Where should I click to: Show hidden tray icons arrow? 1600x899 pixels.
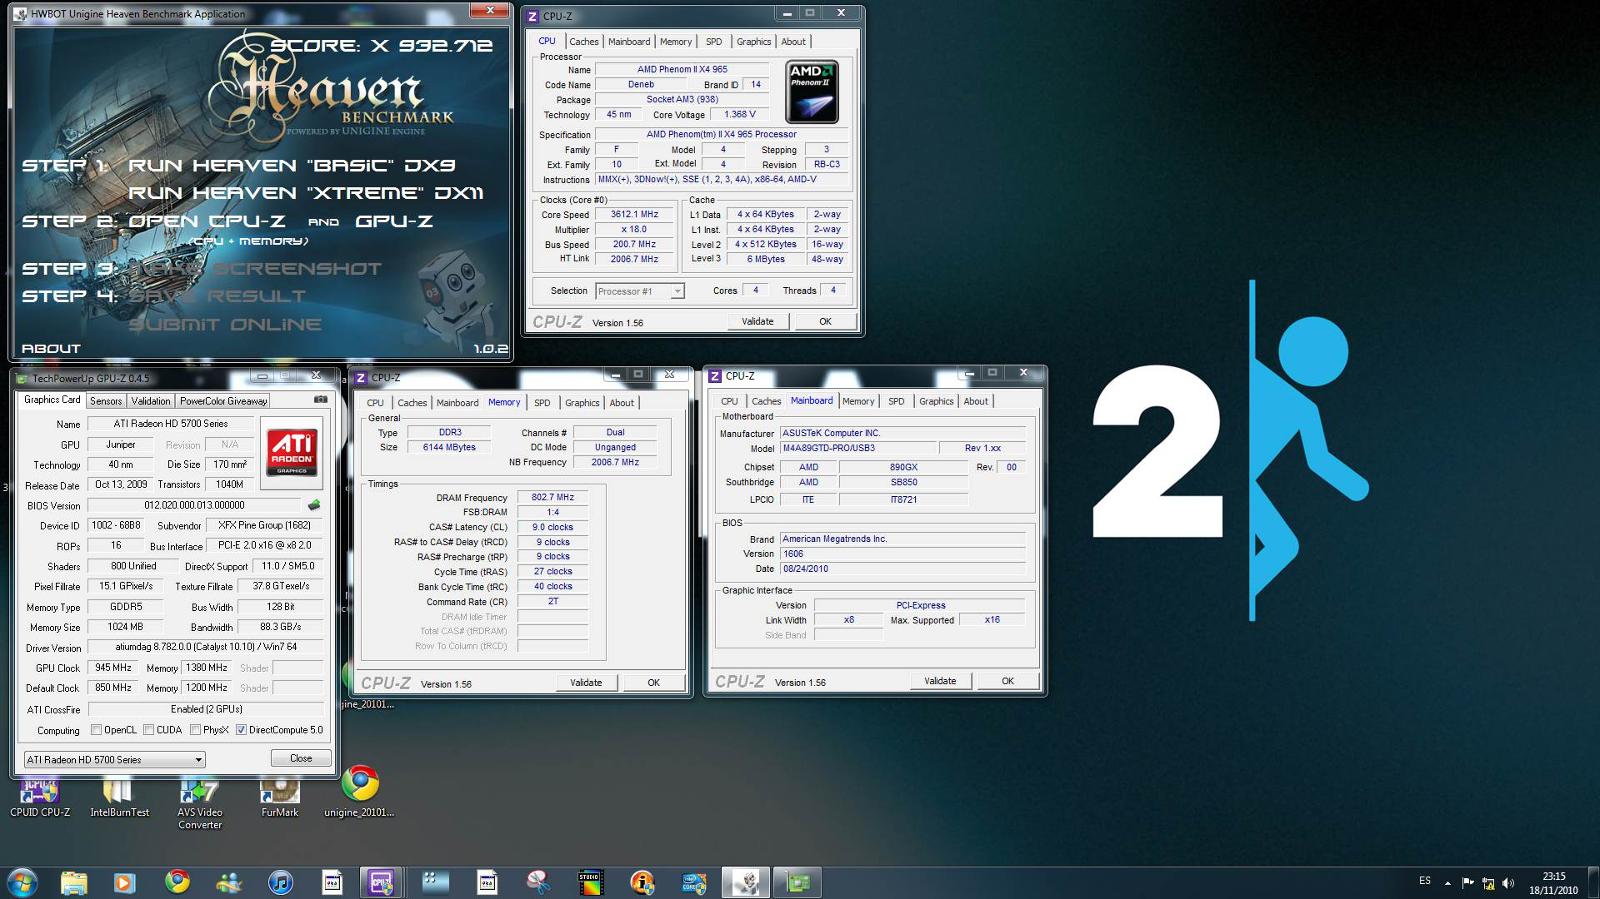tap(1447, 883)
